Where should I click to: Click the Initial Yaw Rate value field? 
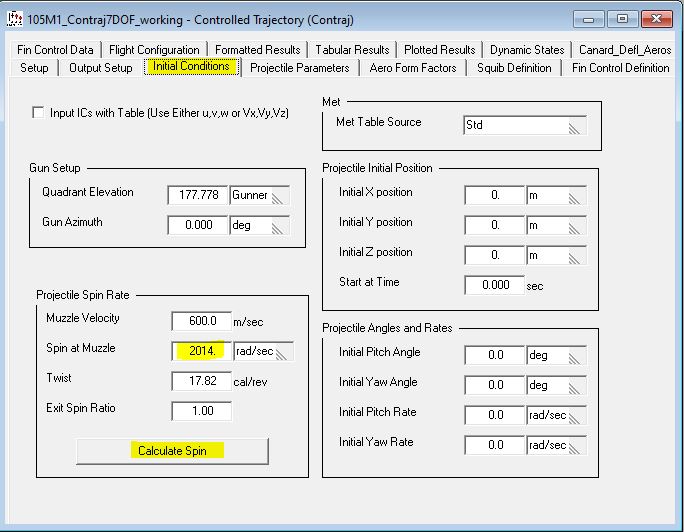point(494,446)
